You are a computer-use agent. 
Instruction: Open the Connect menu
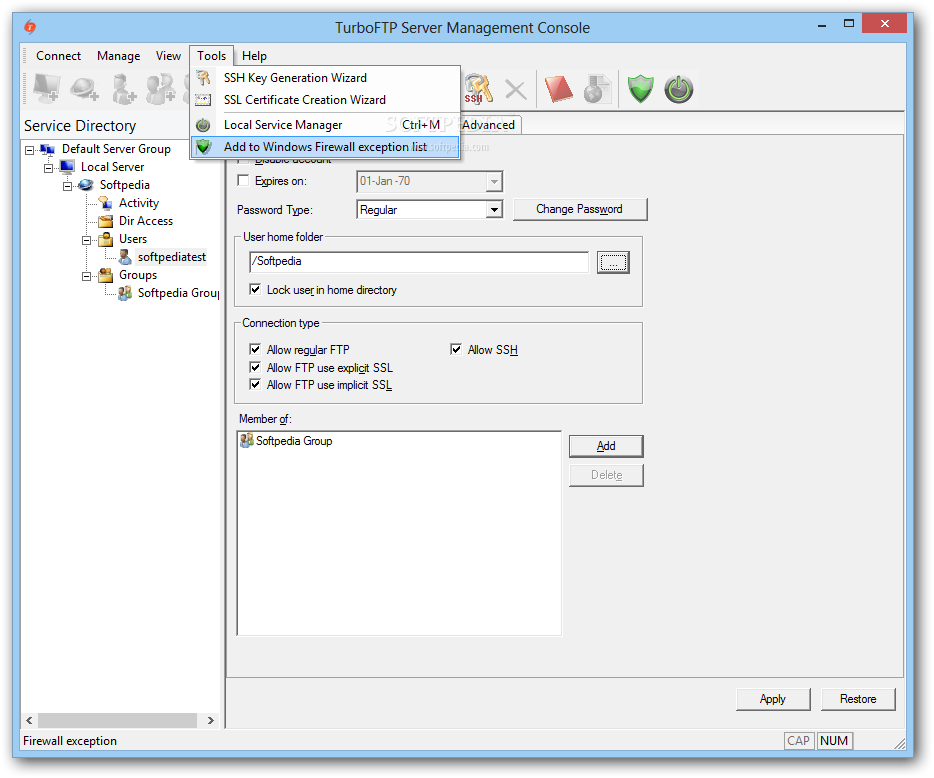coord(58,55)
